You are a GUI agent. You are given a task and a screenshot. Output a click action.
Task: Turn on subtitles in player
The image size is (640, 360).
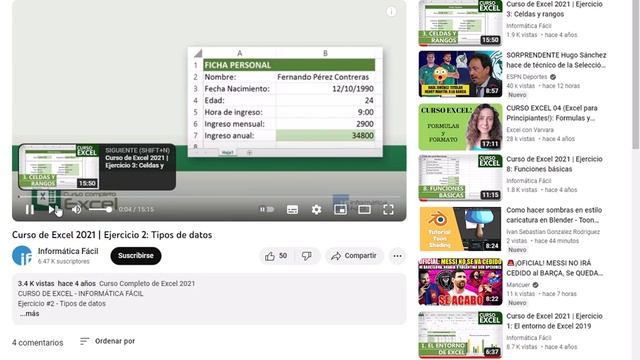point(292,210)
